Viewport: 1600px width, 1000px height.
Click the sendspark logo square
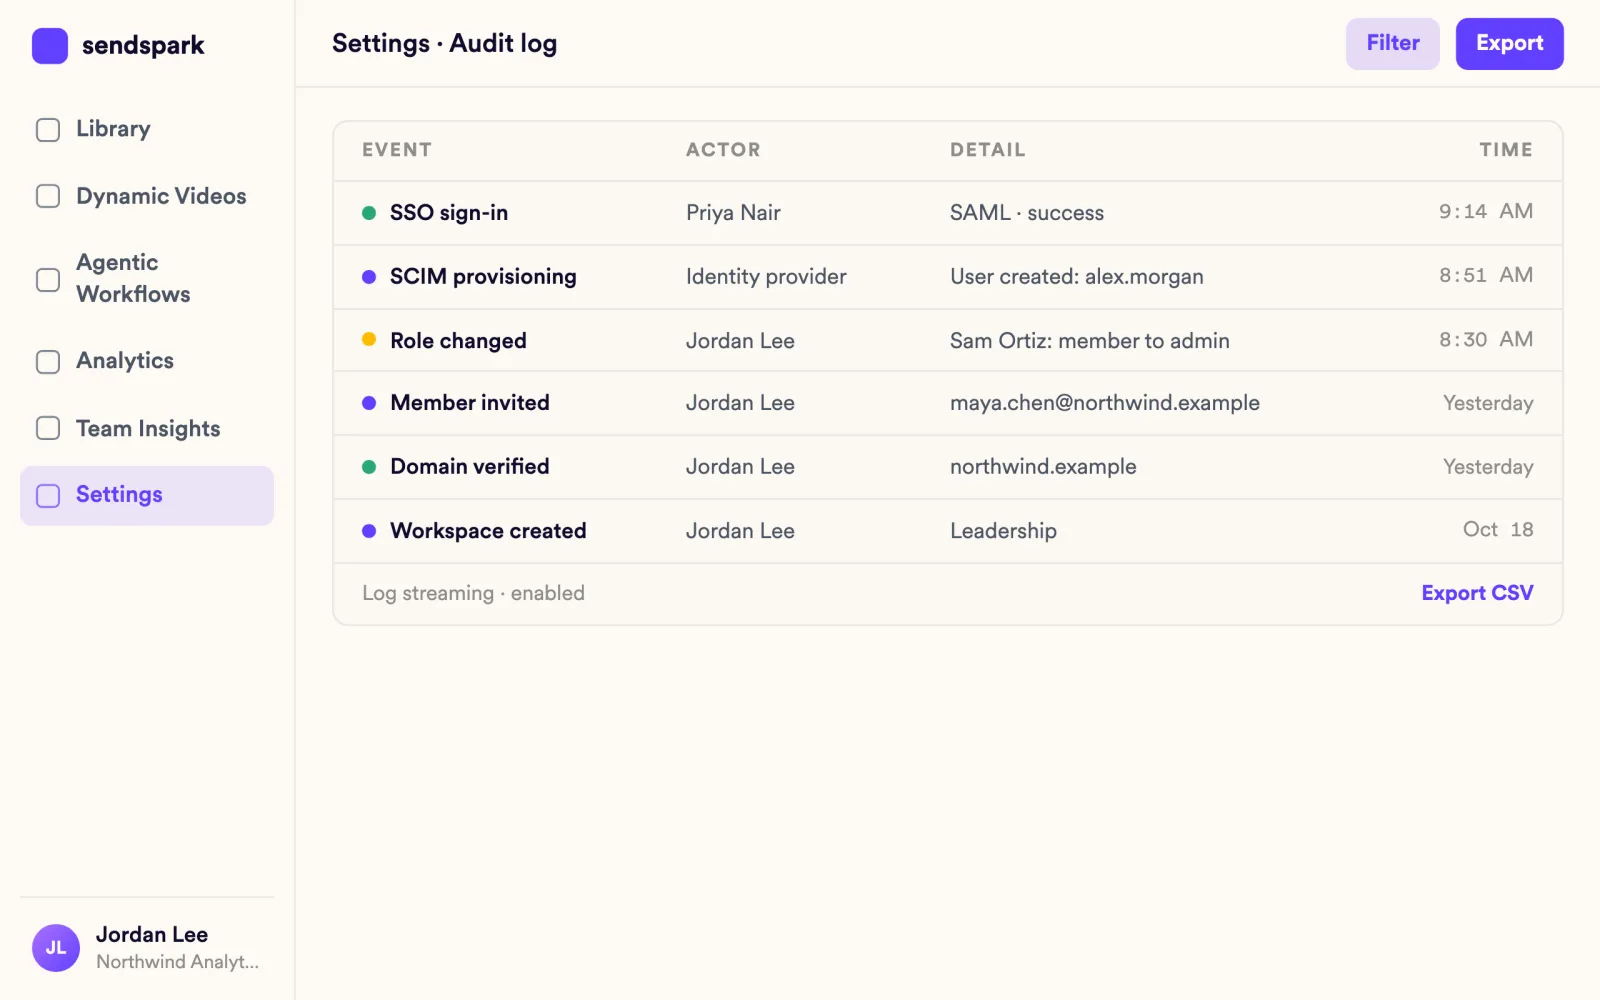tap(50, 45)
